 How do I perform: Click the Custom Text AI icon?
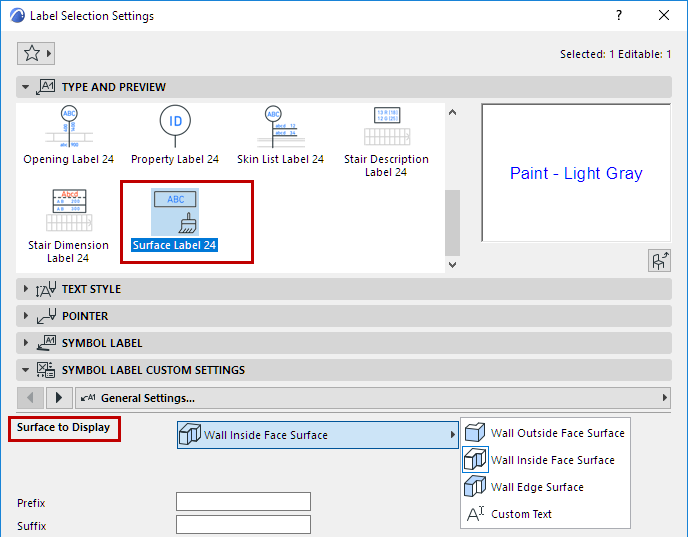(475, 514)
